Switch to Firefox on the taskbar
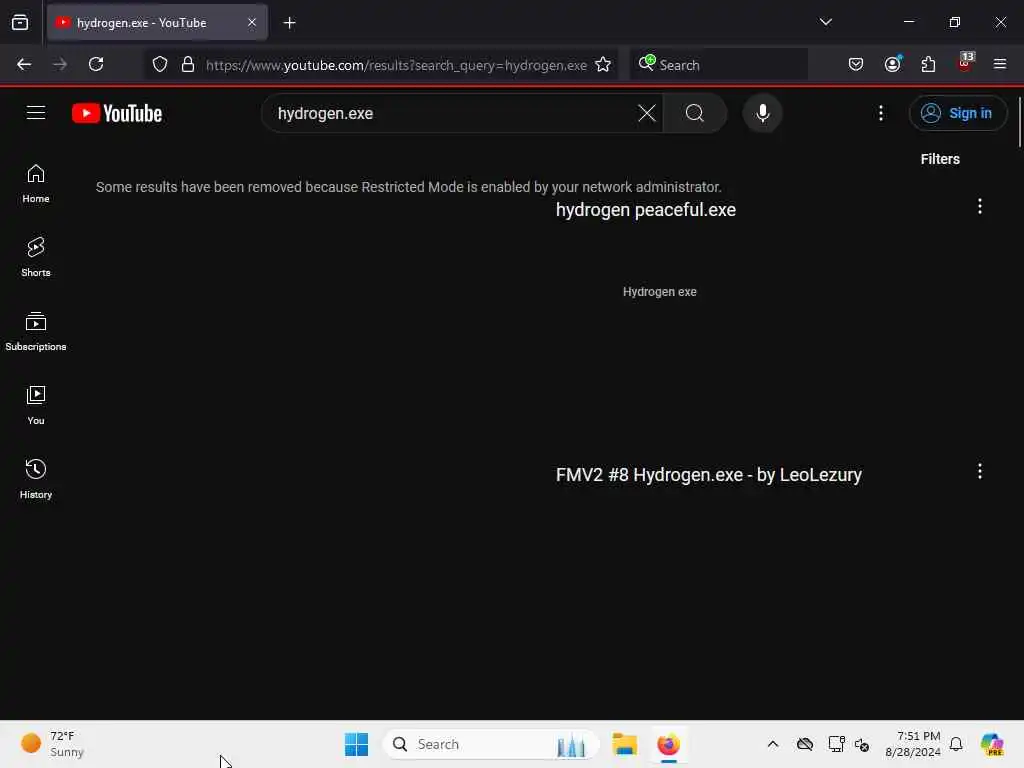This screenshot has height=768, width=1024. (x=669, y=744)
